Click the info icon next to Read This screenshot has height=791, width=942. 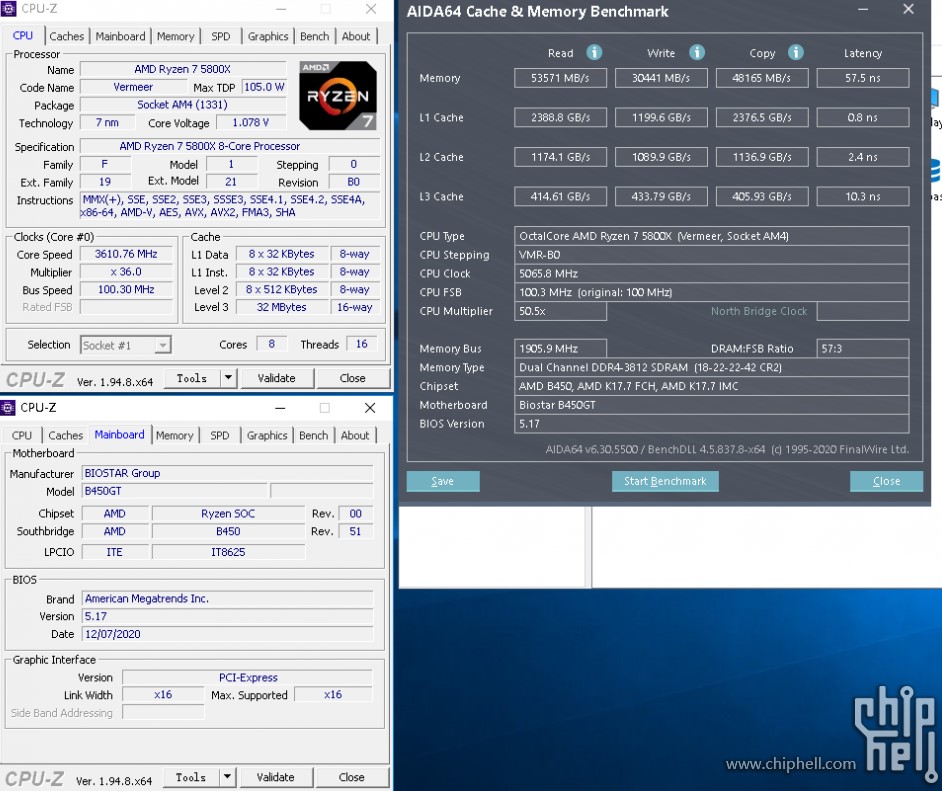pyautogui.click(x=594, y=52)
